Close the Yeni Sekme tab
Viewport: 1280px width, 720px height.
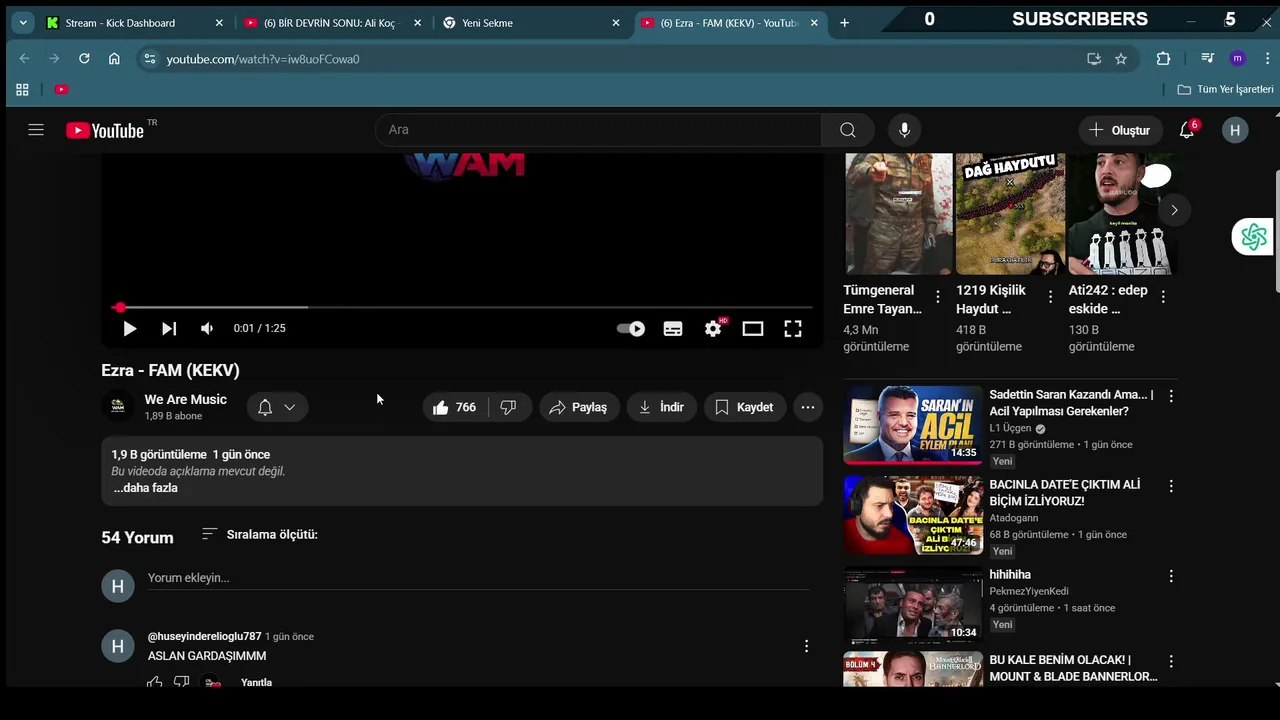(x=616, y=23)
